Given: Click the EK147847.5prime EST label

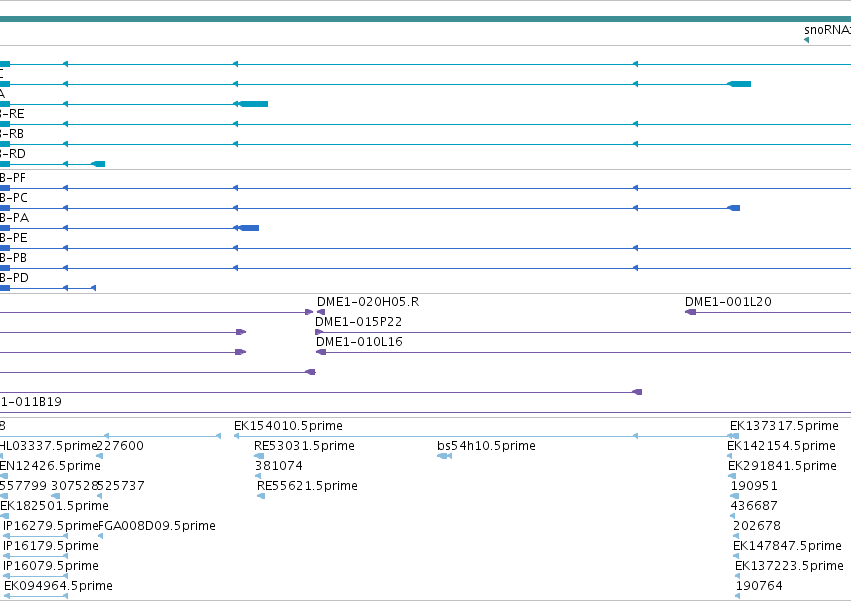Looking at the screenshot, I should [787, 546].
